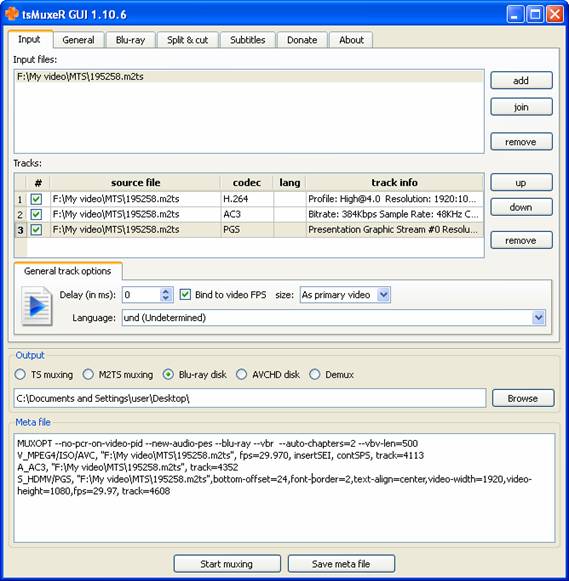Screen dimensions: 569x581
Task: Move track with the down button
Action: (521, 207)
